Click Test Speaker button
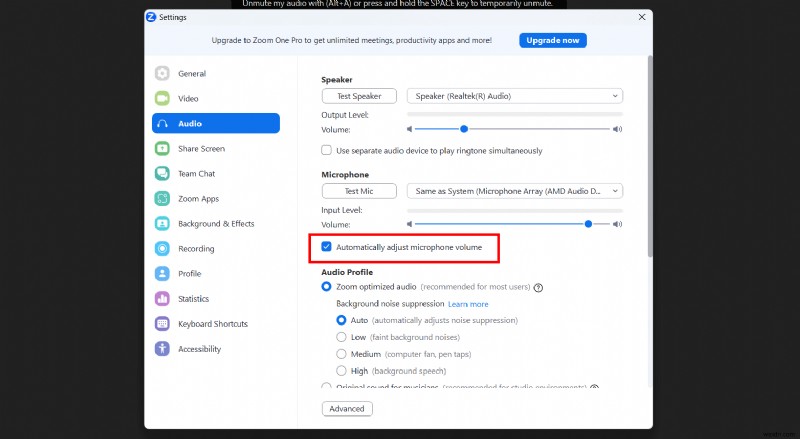 pos(359,96)
